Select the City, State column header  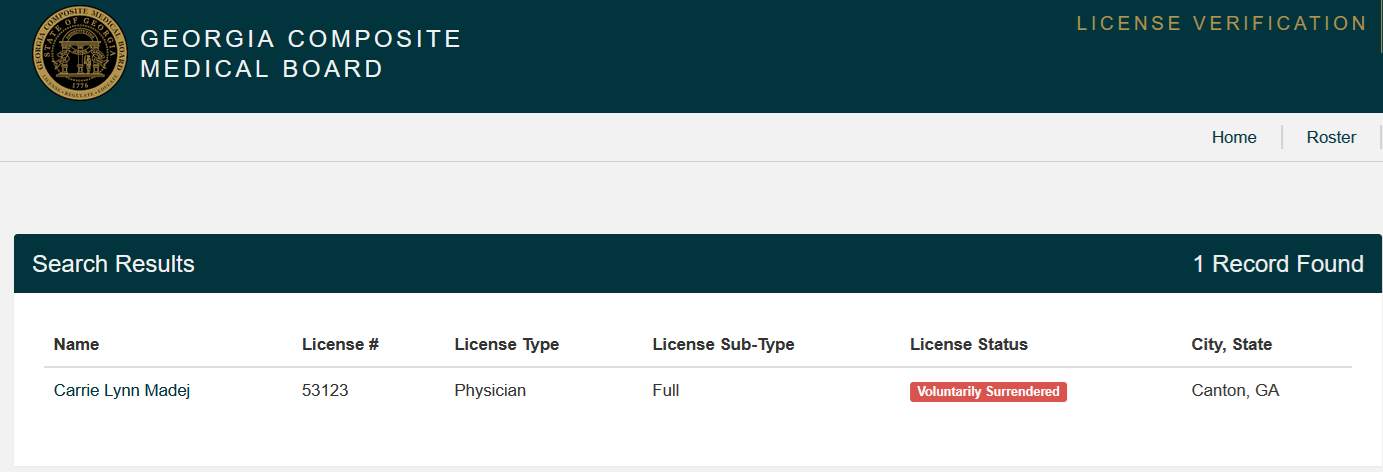coord(1231,345)
